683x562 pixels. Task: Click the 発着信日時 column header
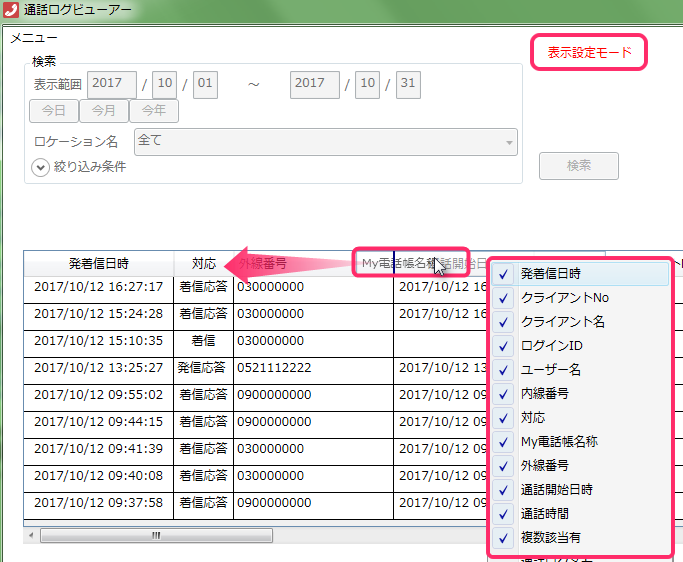(98, 264)
